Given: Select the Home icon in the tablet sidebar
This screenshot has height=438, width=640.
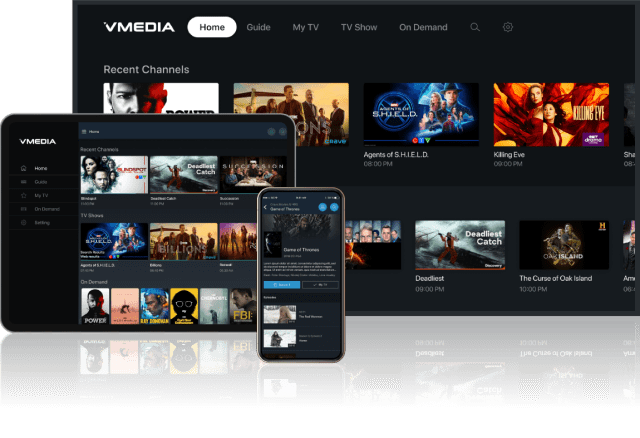Looking at the screenshot, I should 24,168.
